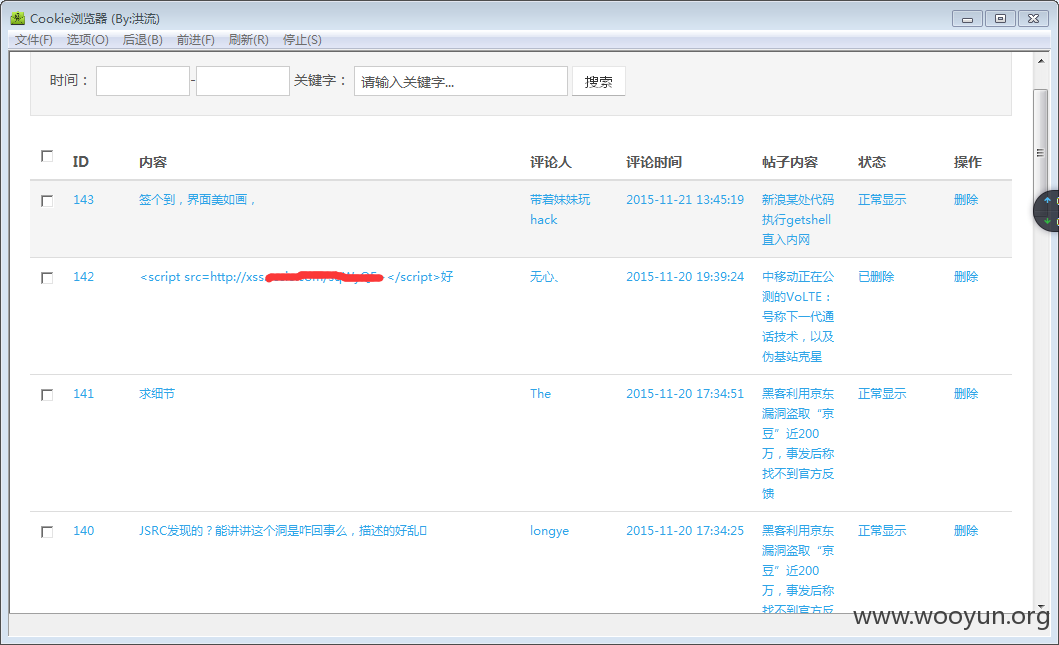The width and height of the screenshot is (1059, 645).
Task: Delete comment 141 via 删除
Action: pyautogui.click(x=966, y=393)
